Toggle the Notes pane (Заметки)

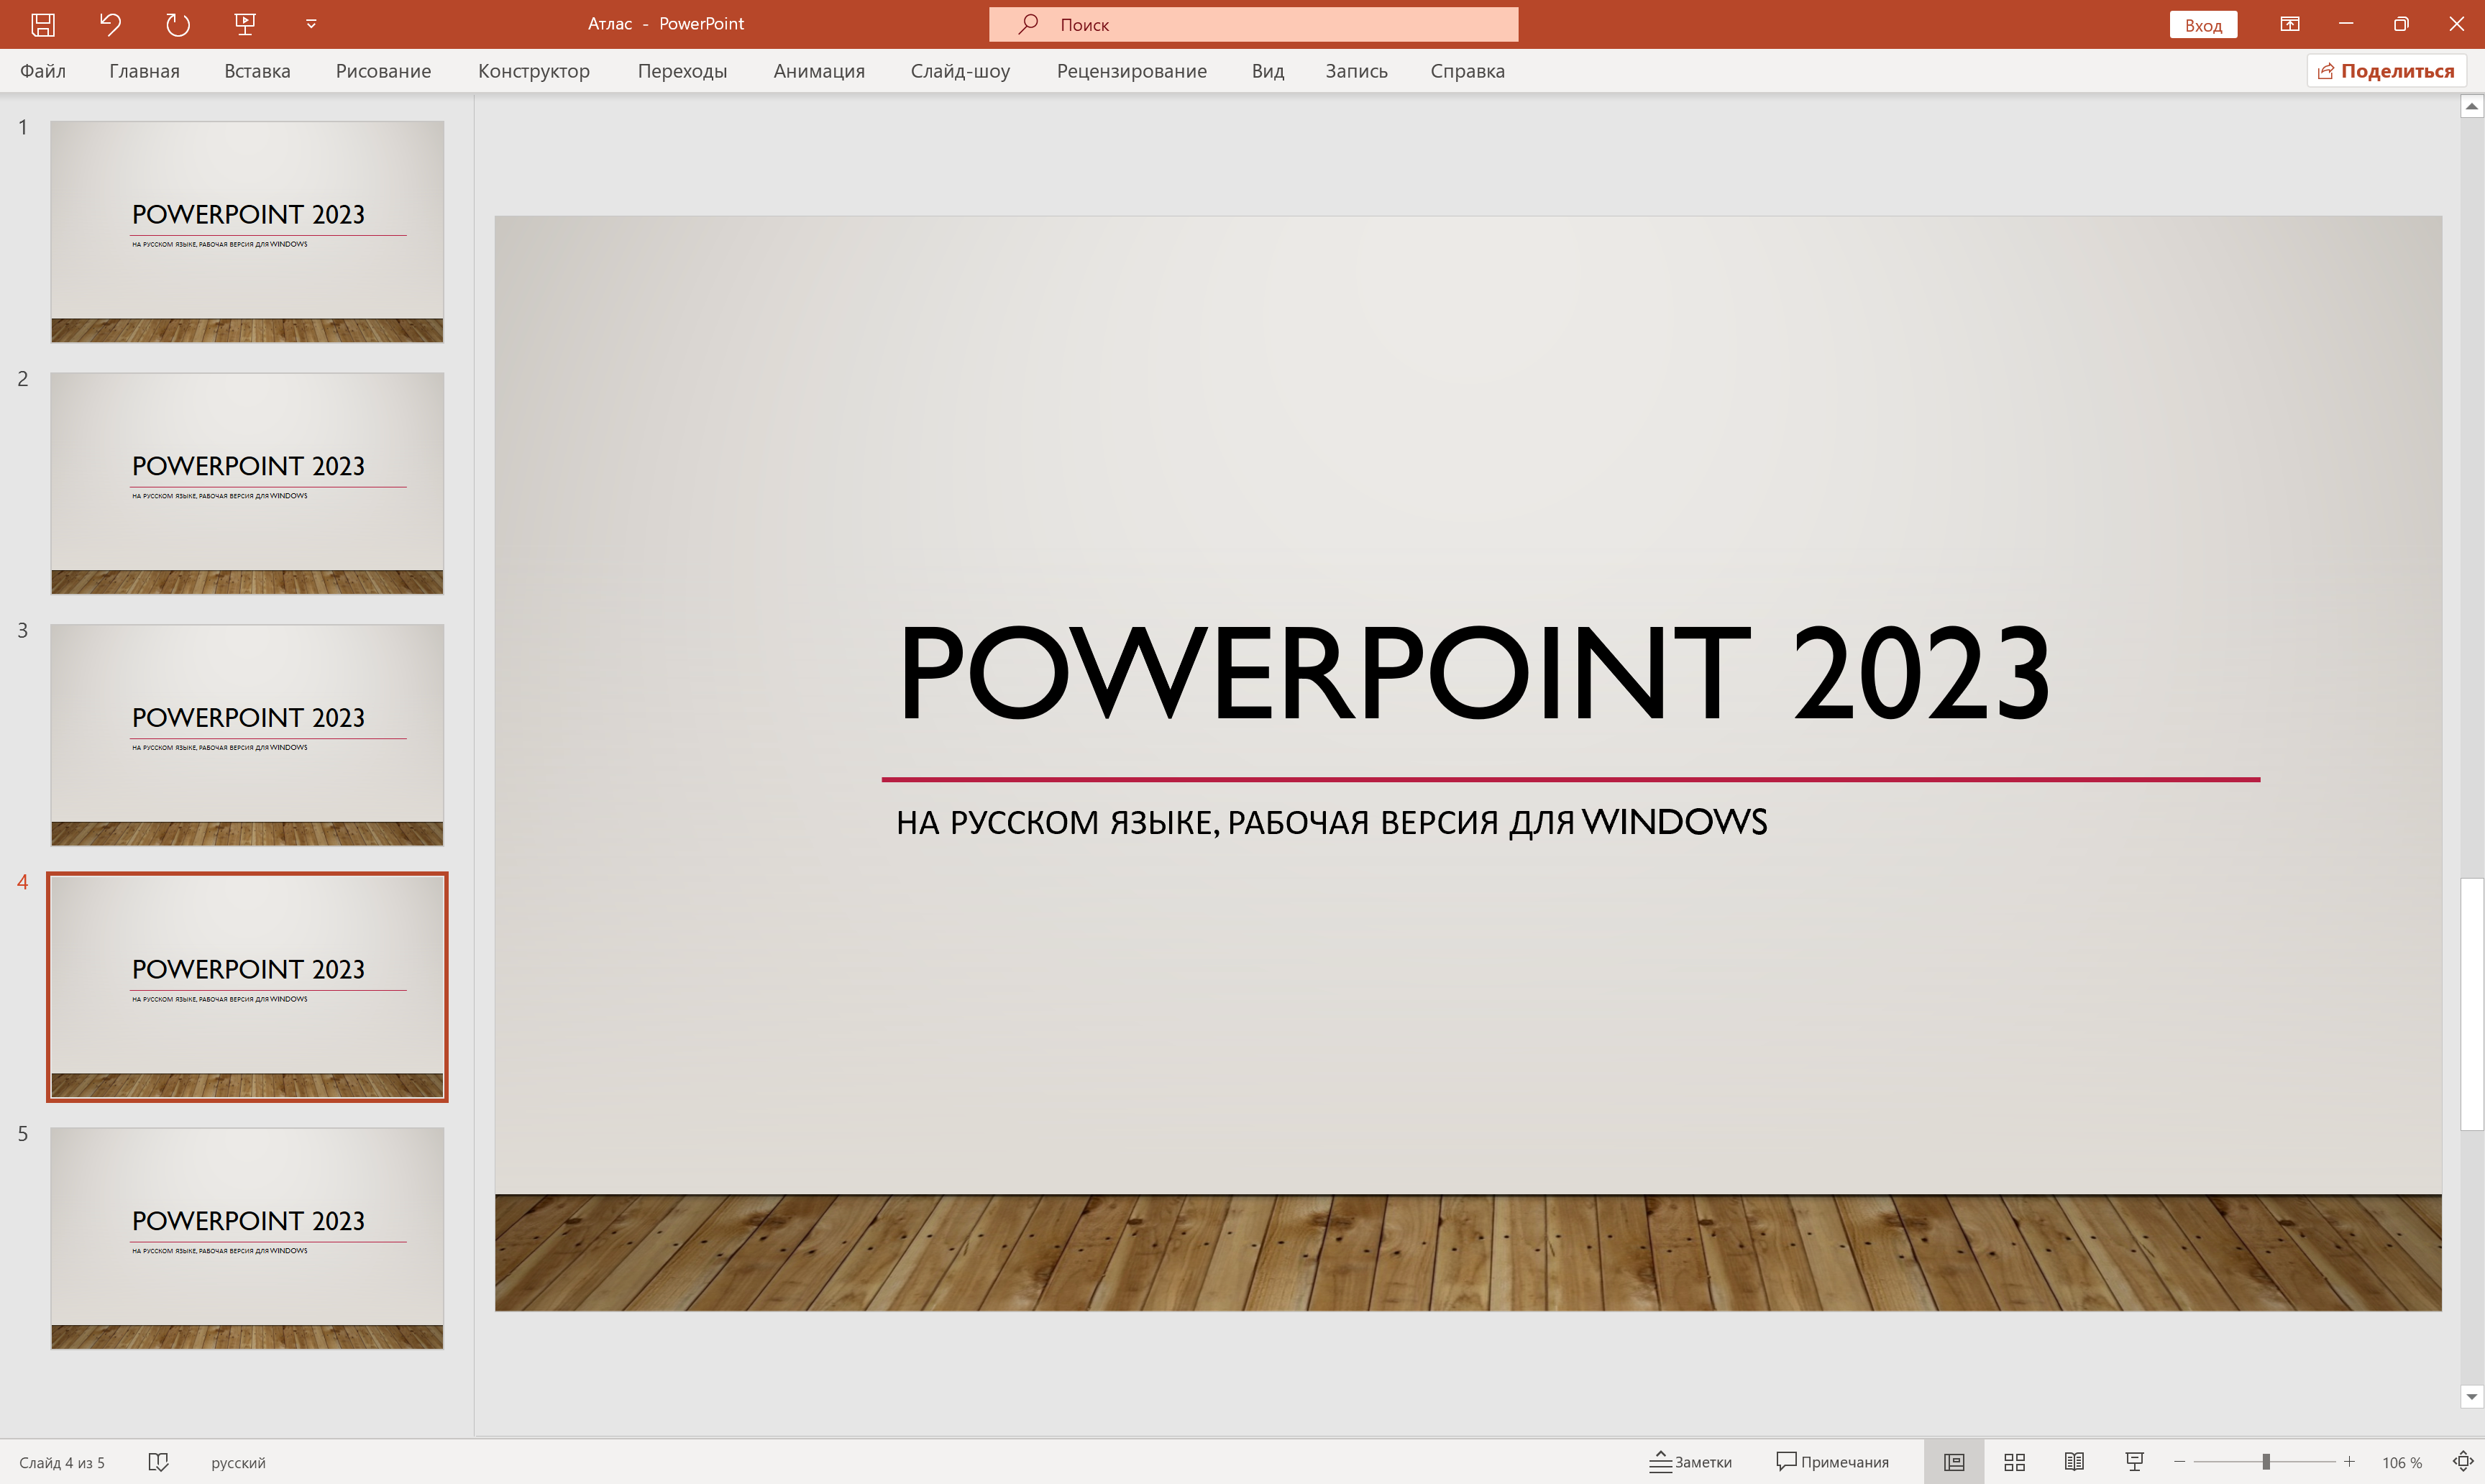click(x=1690, y=1462)
